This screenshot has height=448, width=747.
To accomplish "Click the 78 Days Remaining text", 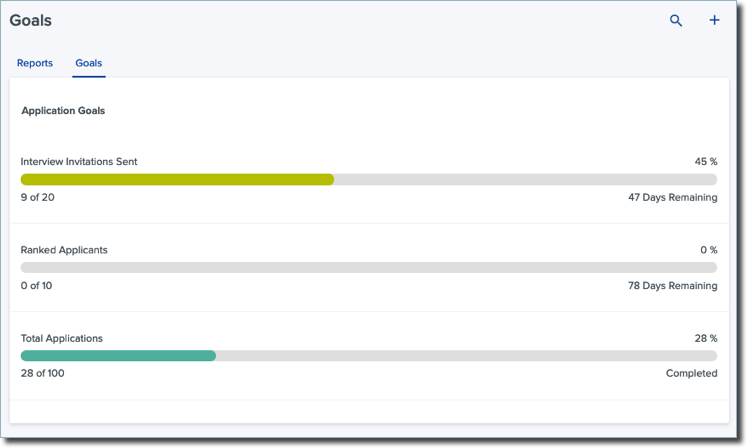I will tap(673, 285).
